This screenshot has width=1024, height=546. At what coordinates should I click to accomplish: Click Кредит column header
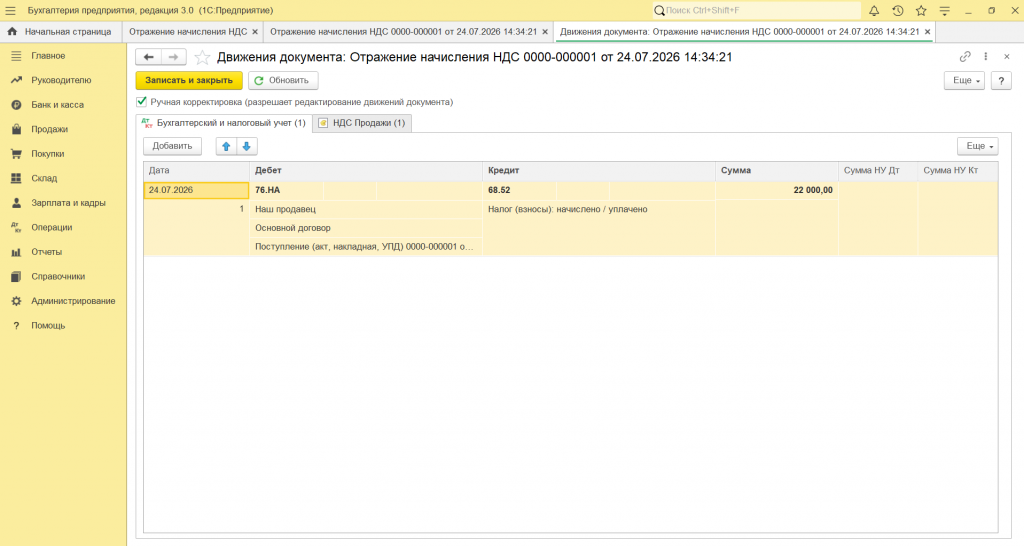pos(599,170)
